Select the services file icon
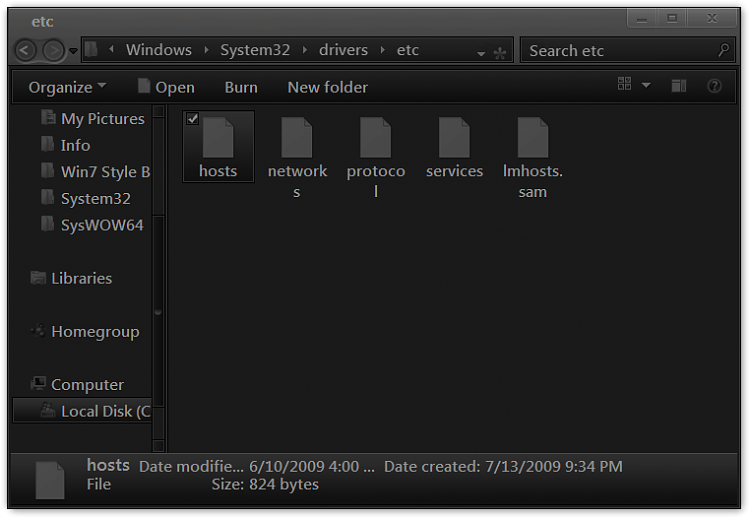Viewport: 750px width, 518px height. point(454,137)
